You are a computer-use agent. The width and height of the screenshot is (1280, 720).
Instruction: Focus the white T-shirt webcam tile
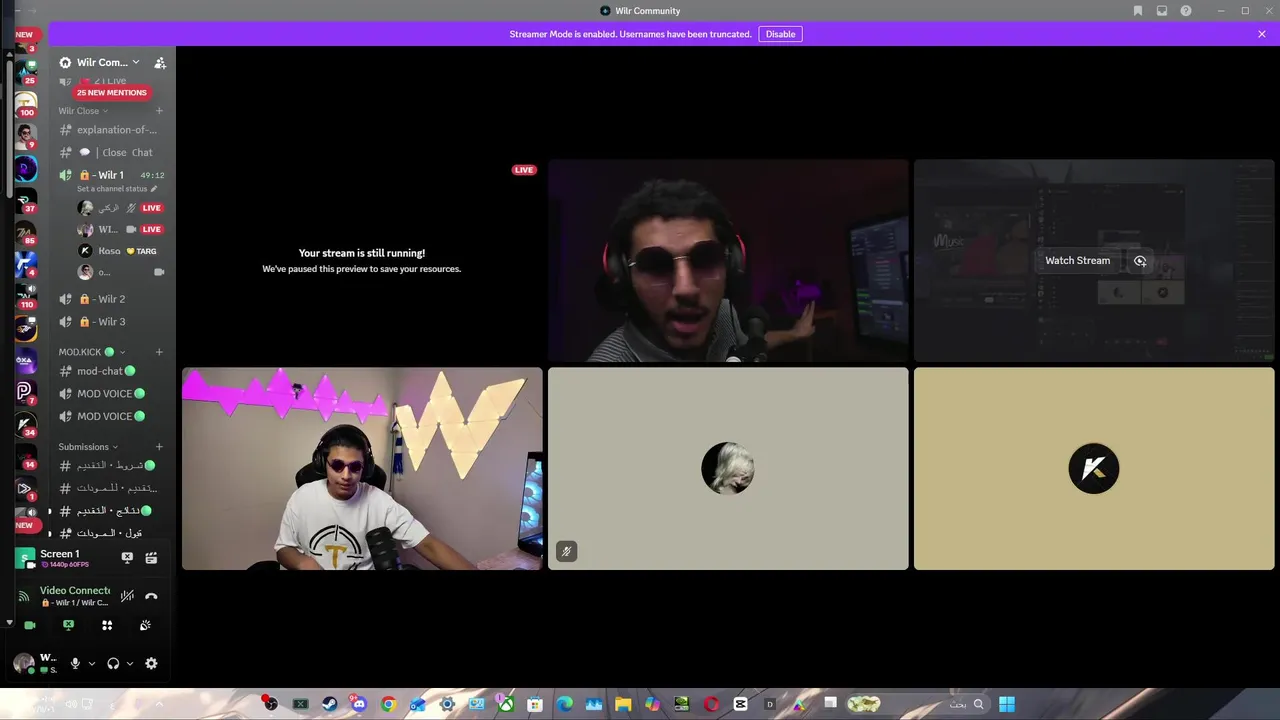click(362, 468)
